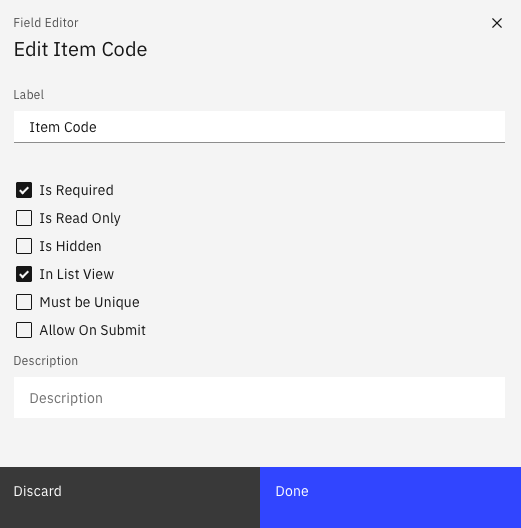This screenshot has width=521, height=528.
Task: Turn on the Allow On Submit checkbox
Action: click(24, 330)
